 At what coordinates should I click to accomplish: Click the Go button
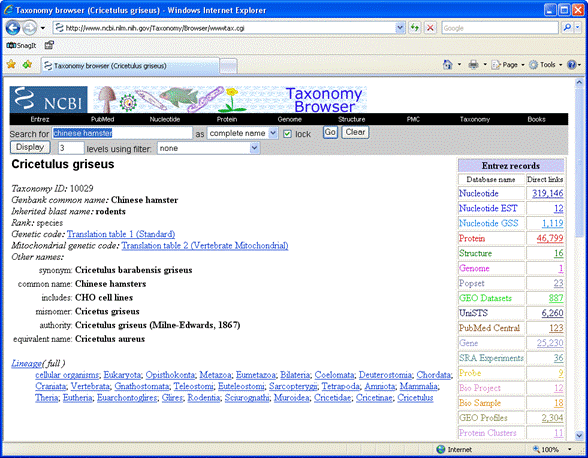330,132
